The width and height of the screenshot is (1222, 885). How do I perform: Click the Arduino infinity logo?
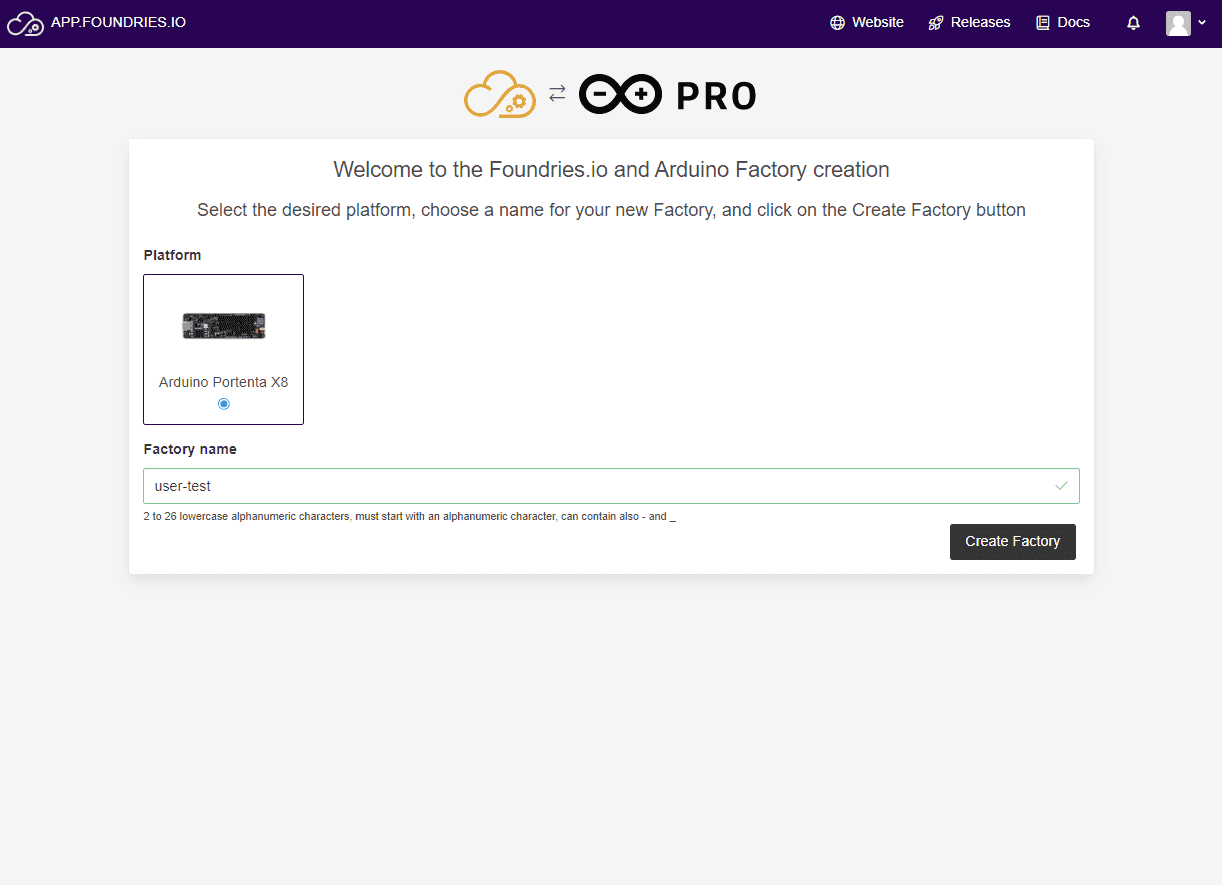click(x=620, y=95)
